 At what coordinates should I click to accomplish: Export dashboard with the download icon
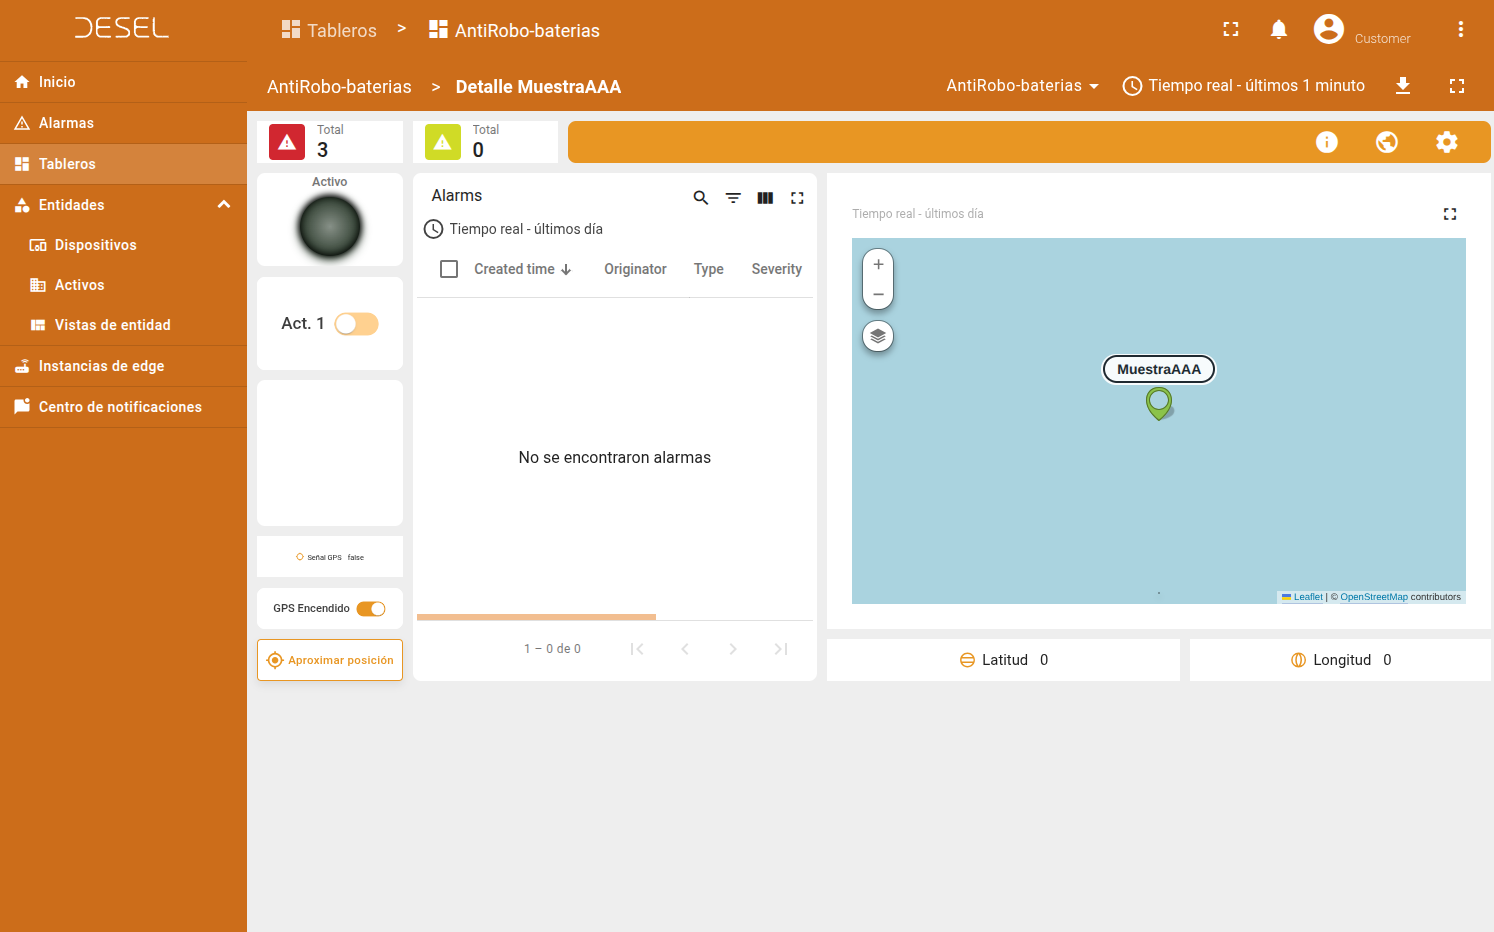point(1403,86)
